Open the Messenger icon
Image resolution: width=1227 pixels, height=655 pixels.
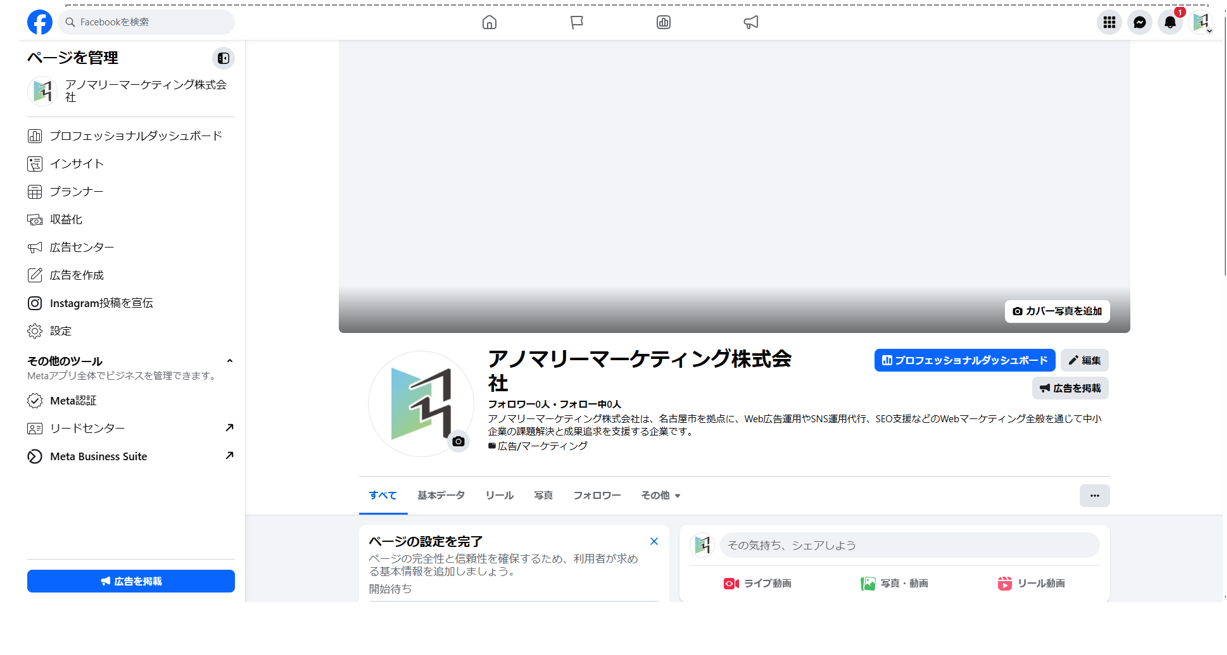pyautogui.click(x=1139, y=22)
